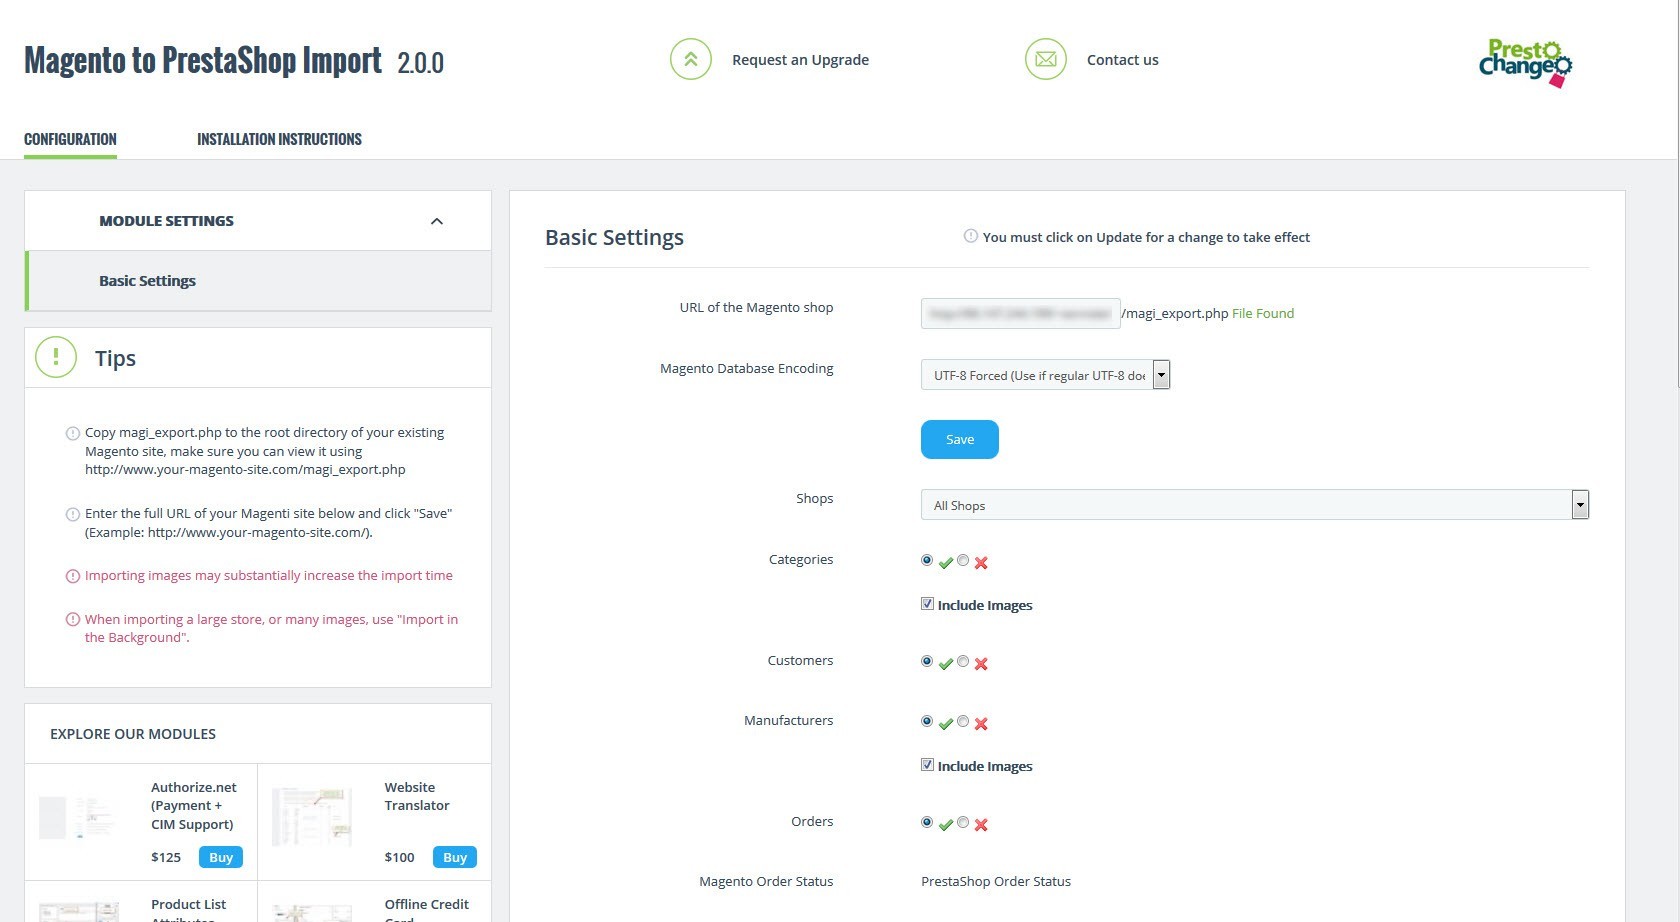Select the Yes radio for Customers

[927, 661]
